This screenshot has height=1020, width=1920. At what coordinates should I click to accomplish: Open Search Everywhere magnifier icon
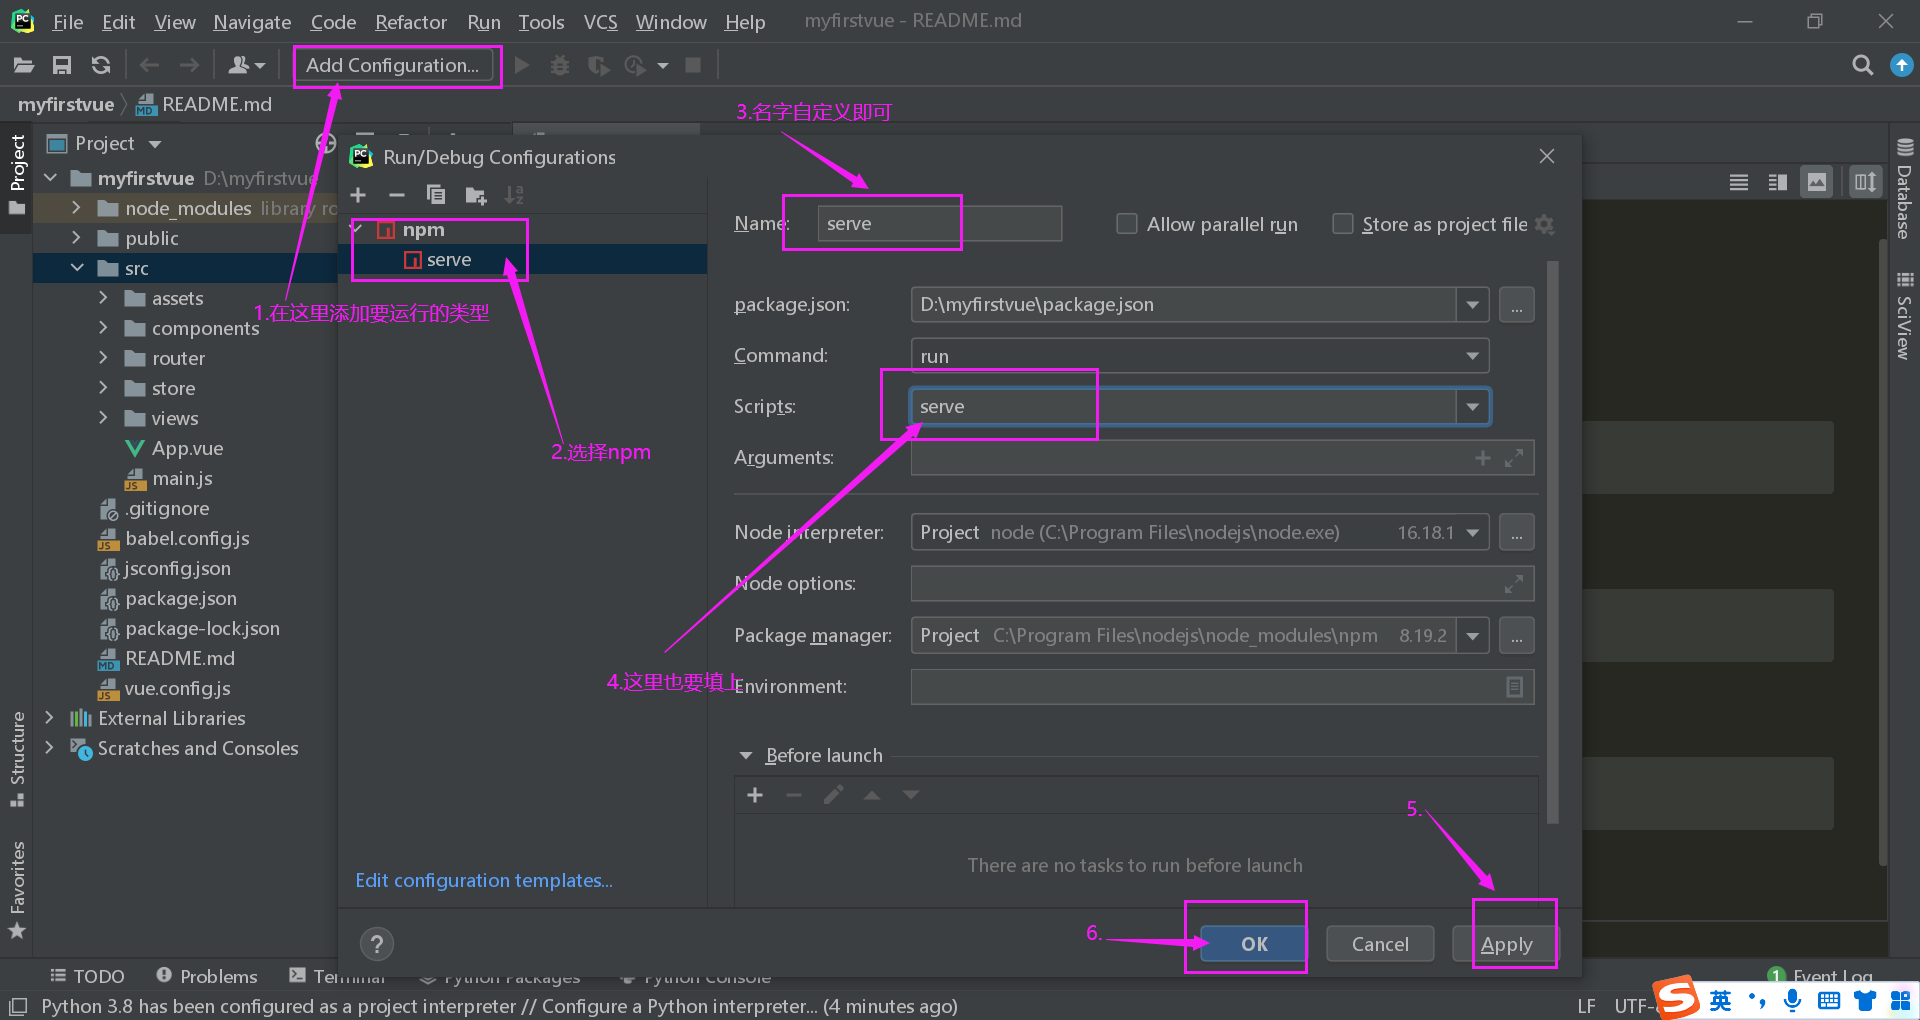point(1862,65)
